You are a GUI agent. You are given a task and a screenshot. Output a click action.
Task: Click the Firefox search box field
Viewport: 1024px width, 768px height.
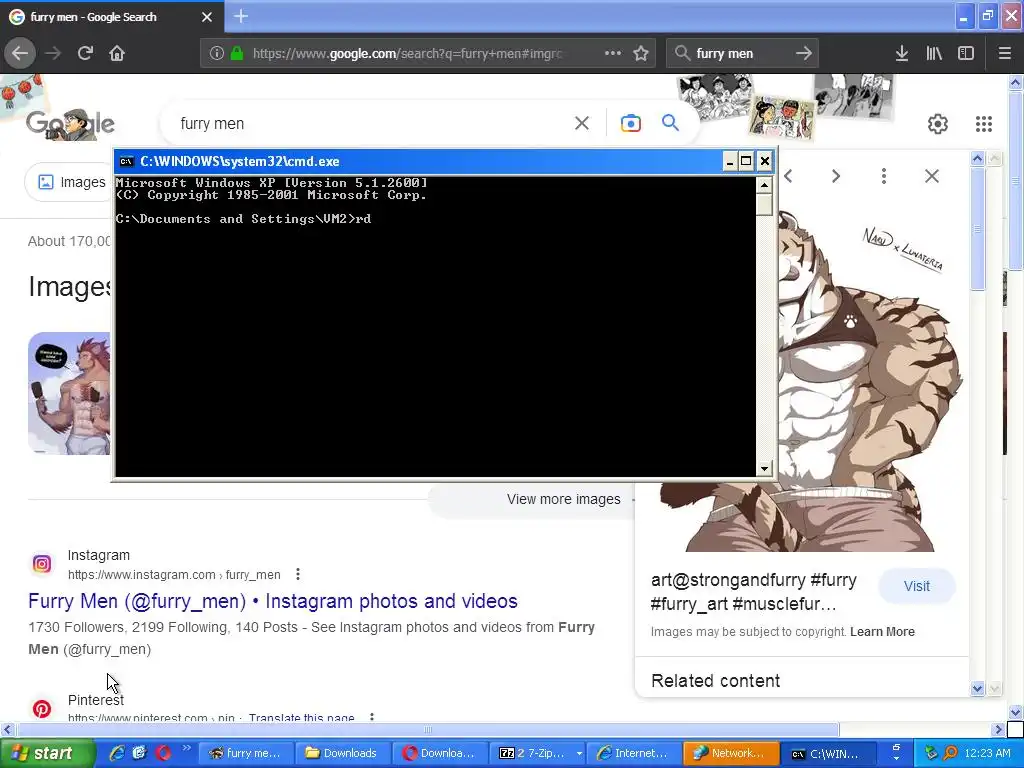click(741, 53)
